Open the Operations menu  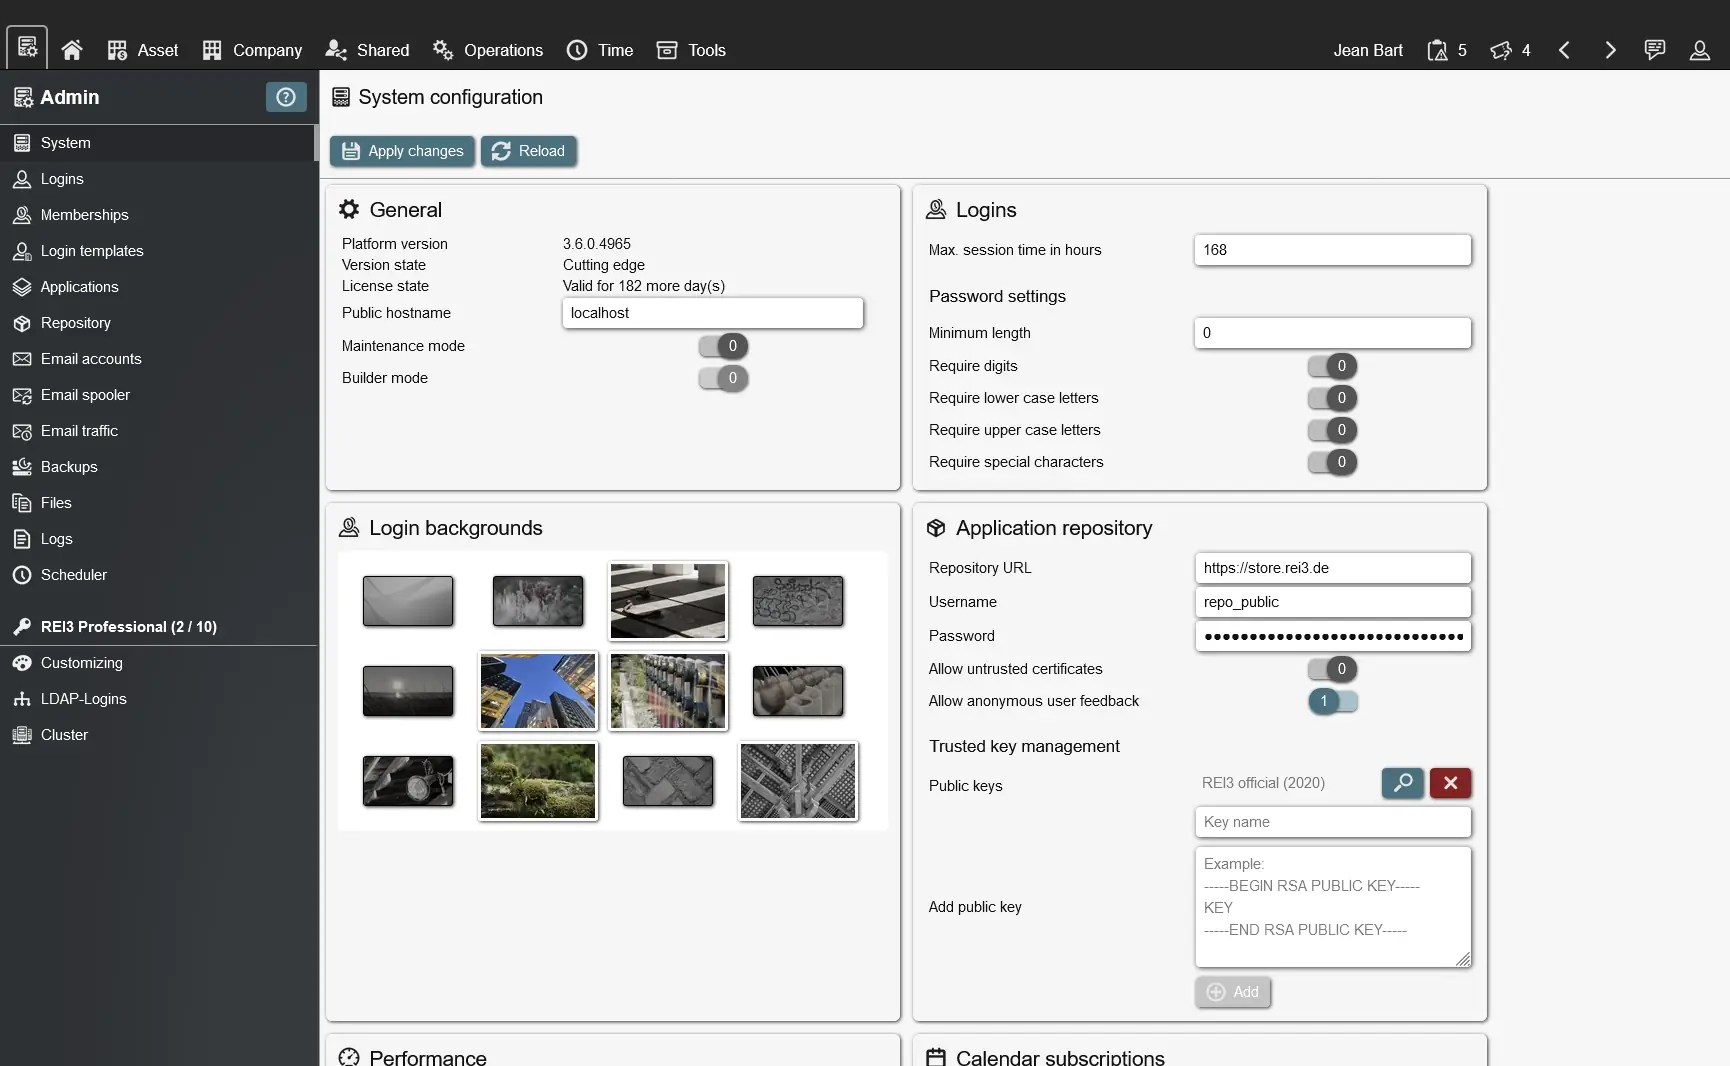[487, 49]
